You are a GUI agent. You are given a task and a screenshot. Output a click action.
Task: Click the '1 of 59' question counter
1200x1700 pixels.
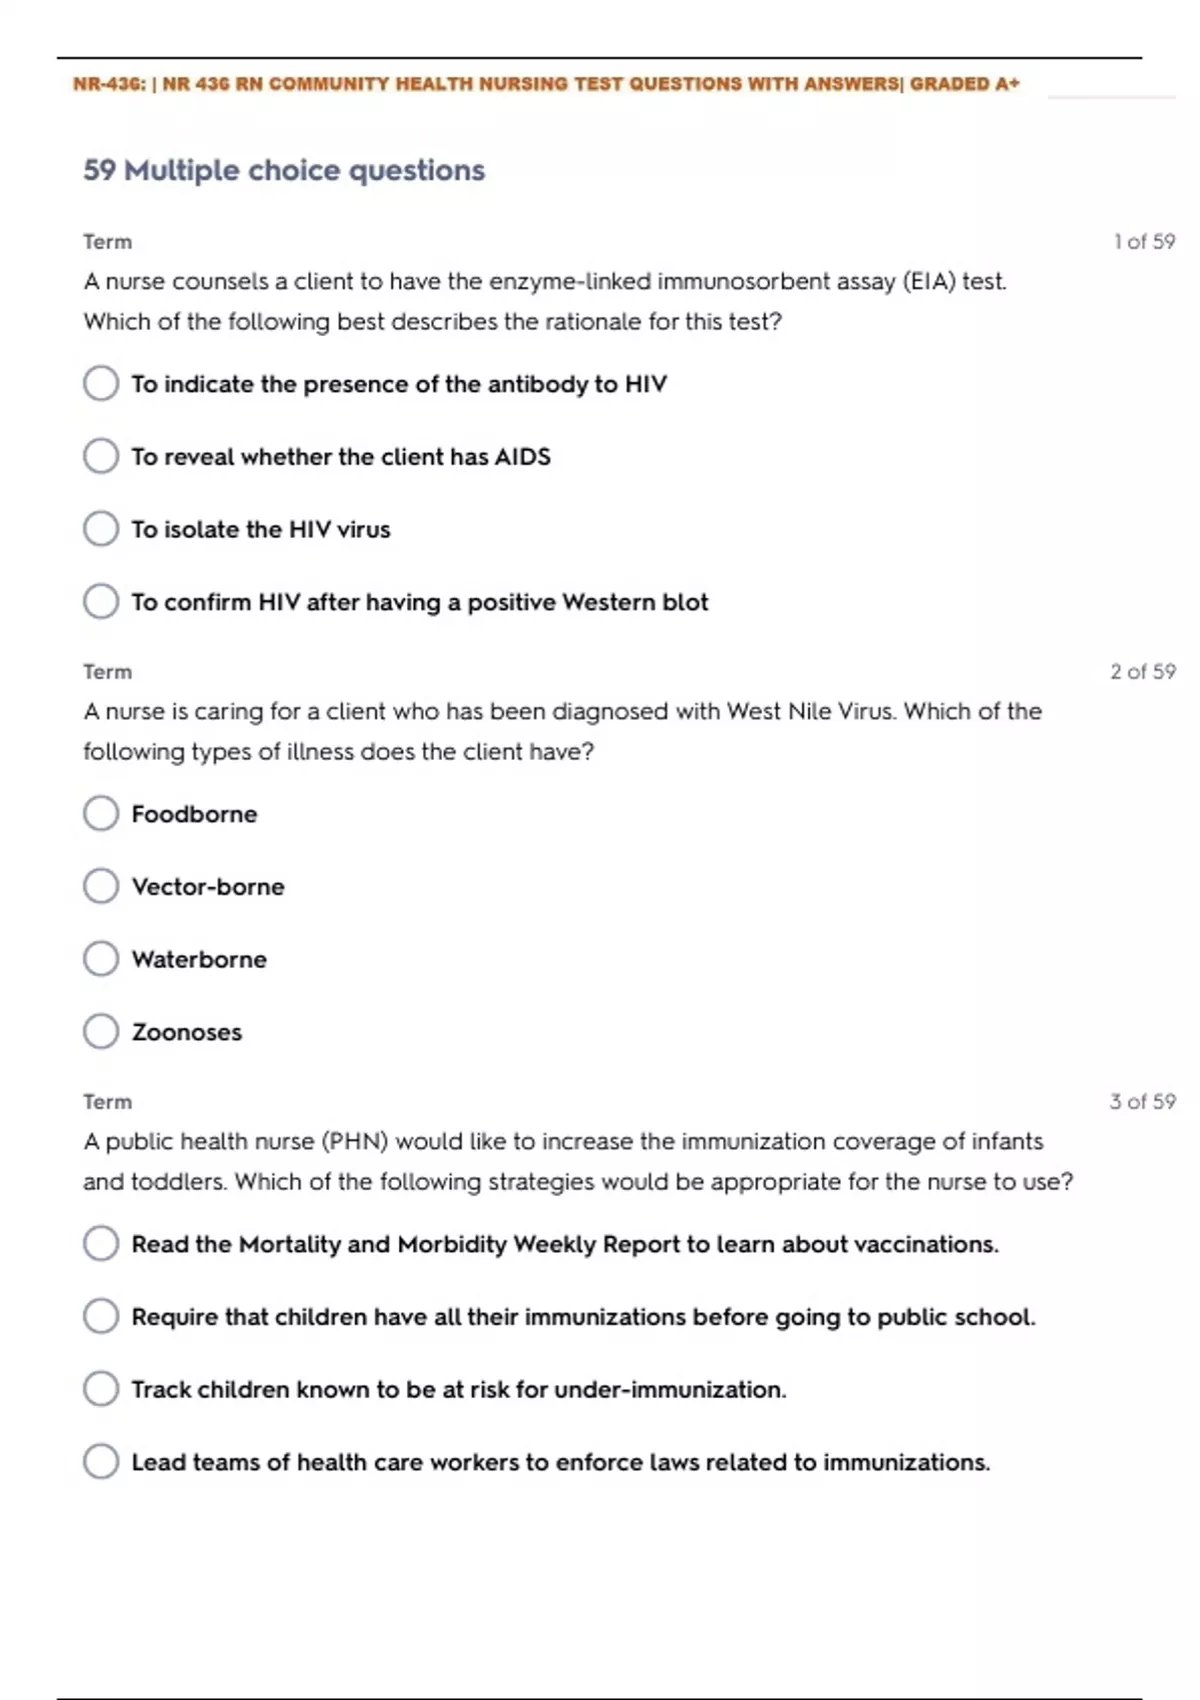1144,241
